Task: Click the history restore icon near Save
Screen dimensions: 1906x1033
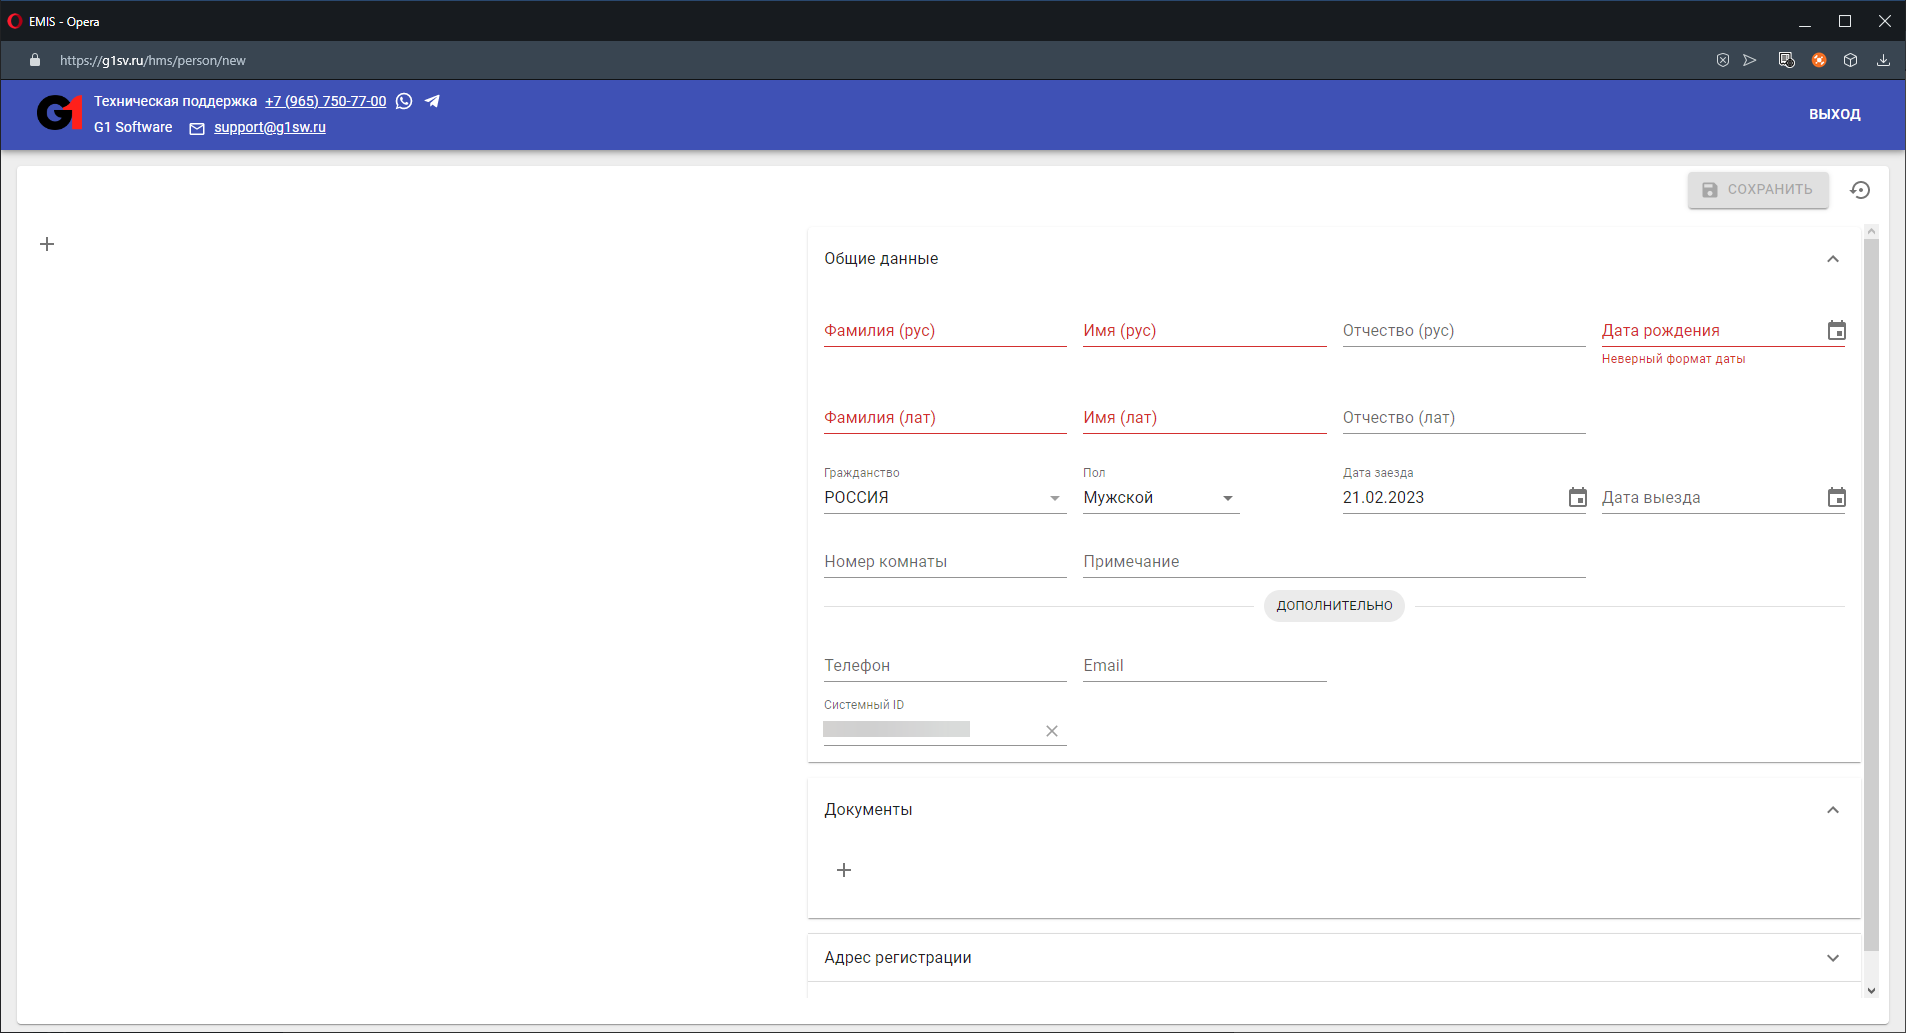Action: point(1860,190)
